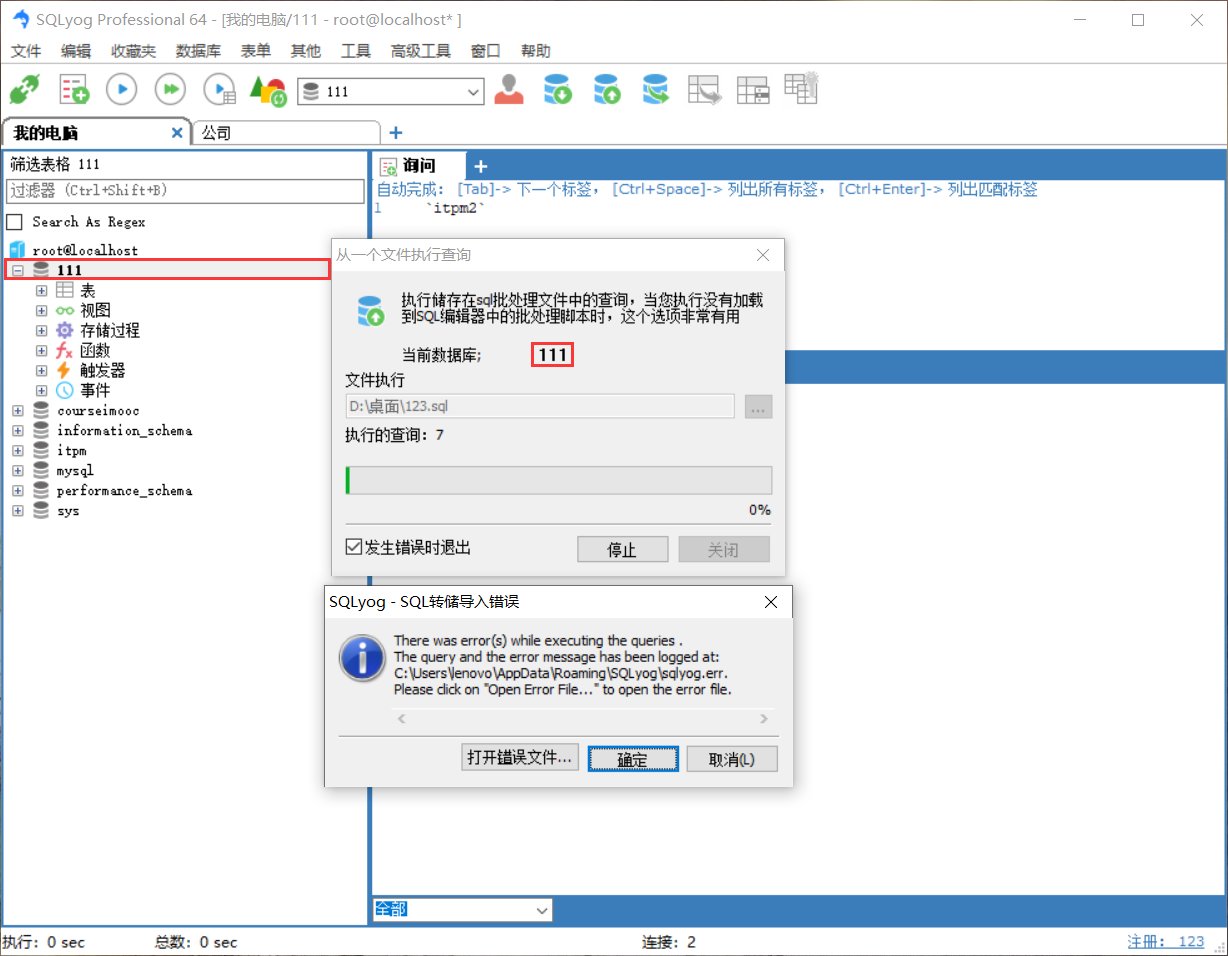Expand the 存储过程 tree node
Viewport: 1228px width, 956px height.
coord(41,330)
